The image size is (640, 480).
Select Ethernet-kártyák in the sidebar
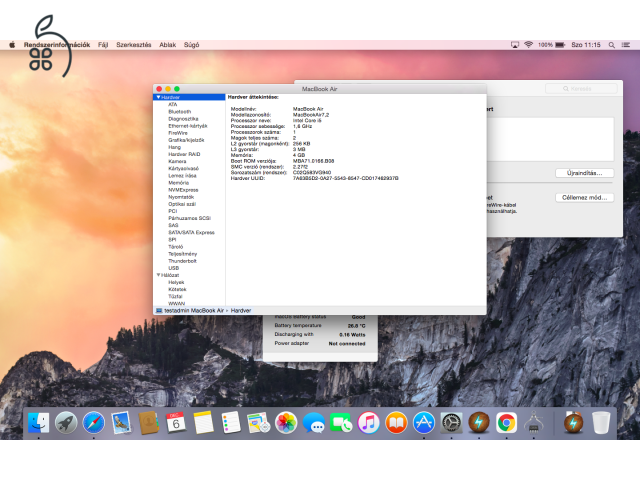[188, 126]
